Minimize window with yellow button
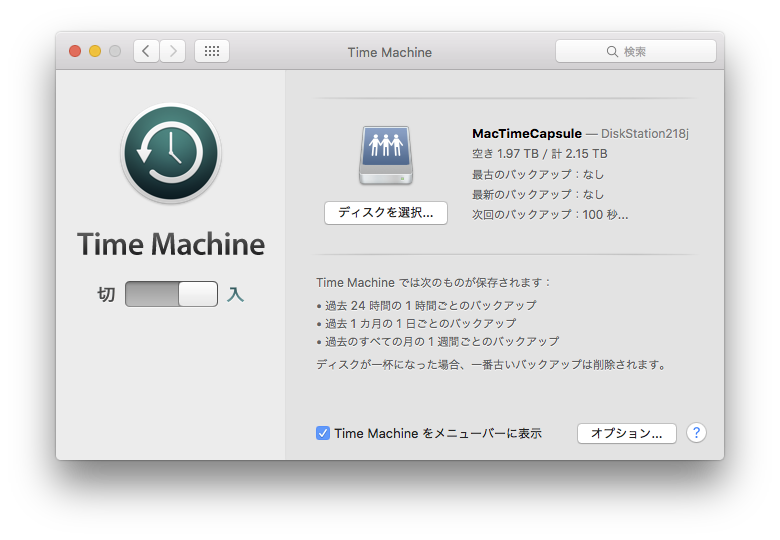Viewport: 780px width, 540px height. [95, 51]
